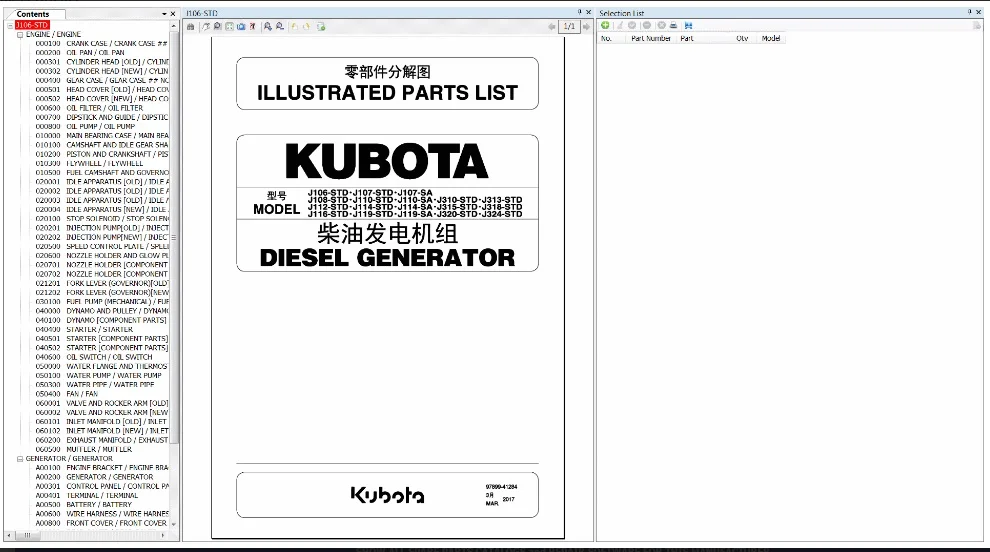Open 000100 CRANK CASE section
The image size is (990, 552).
point(101,44)
